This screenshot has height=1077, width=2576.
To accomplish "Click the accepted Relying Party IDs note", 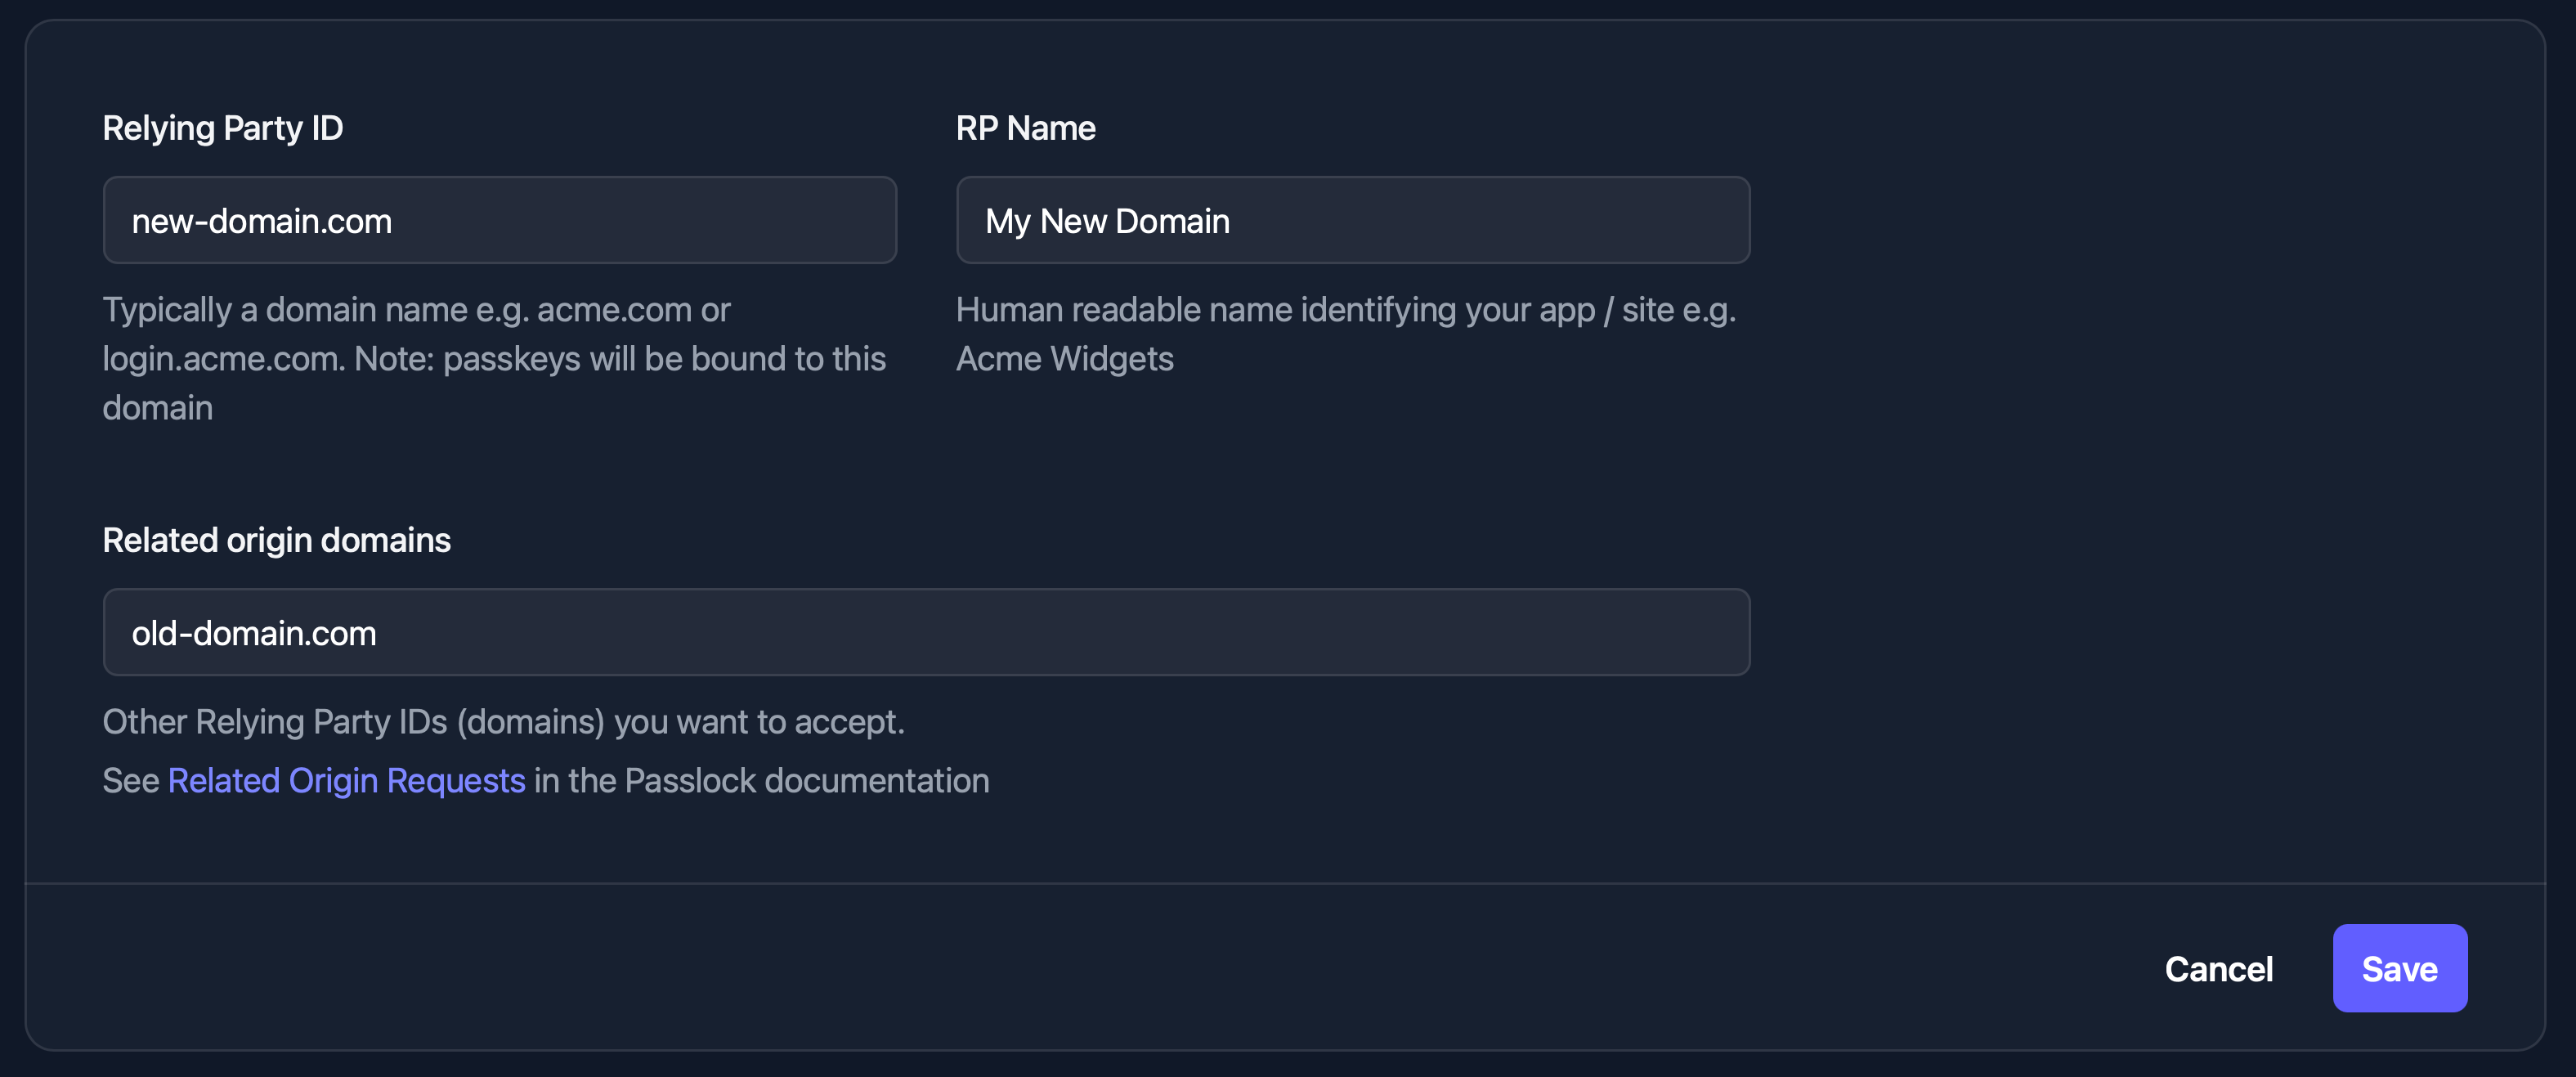I will click(x=503, y=721).
